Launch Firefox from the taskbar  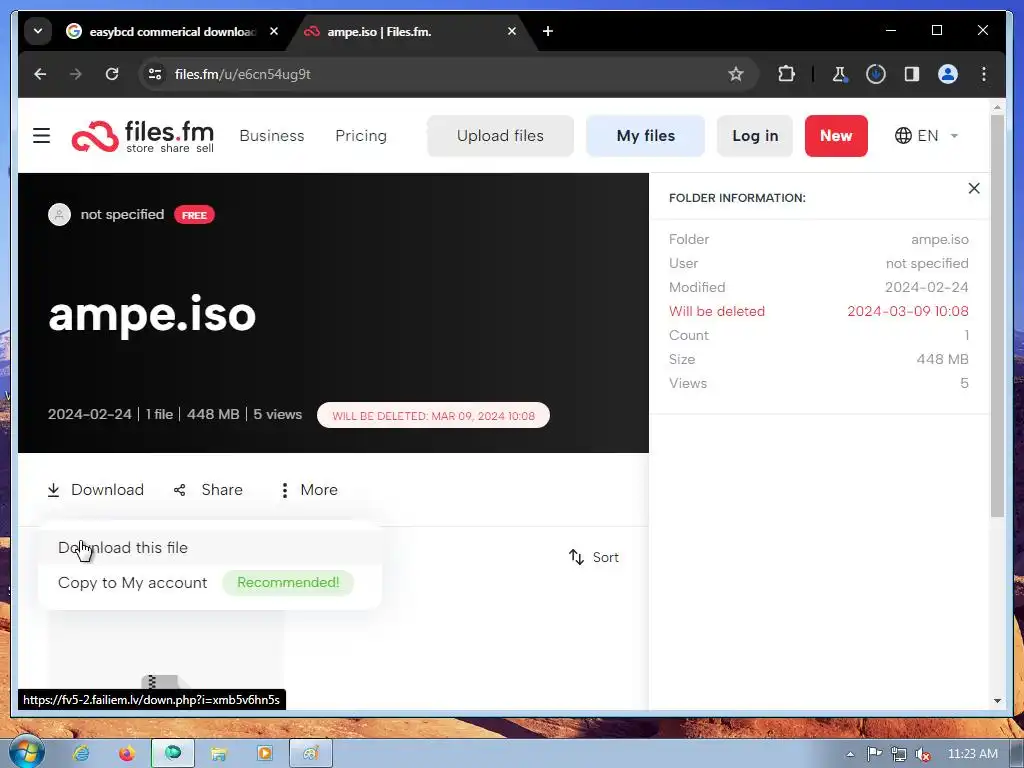tap(127, 753)
